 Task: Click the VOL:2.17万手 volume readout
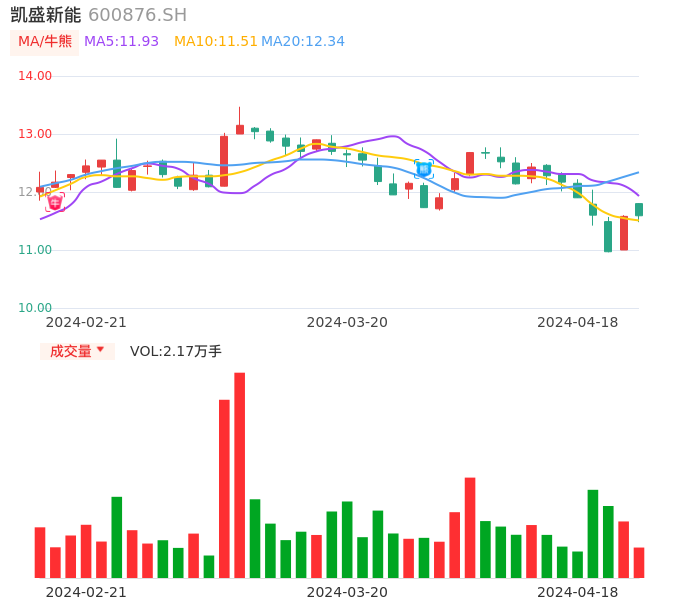click(176, 351)
